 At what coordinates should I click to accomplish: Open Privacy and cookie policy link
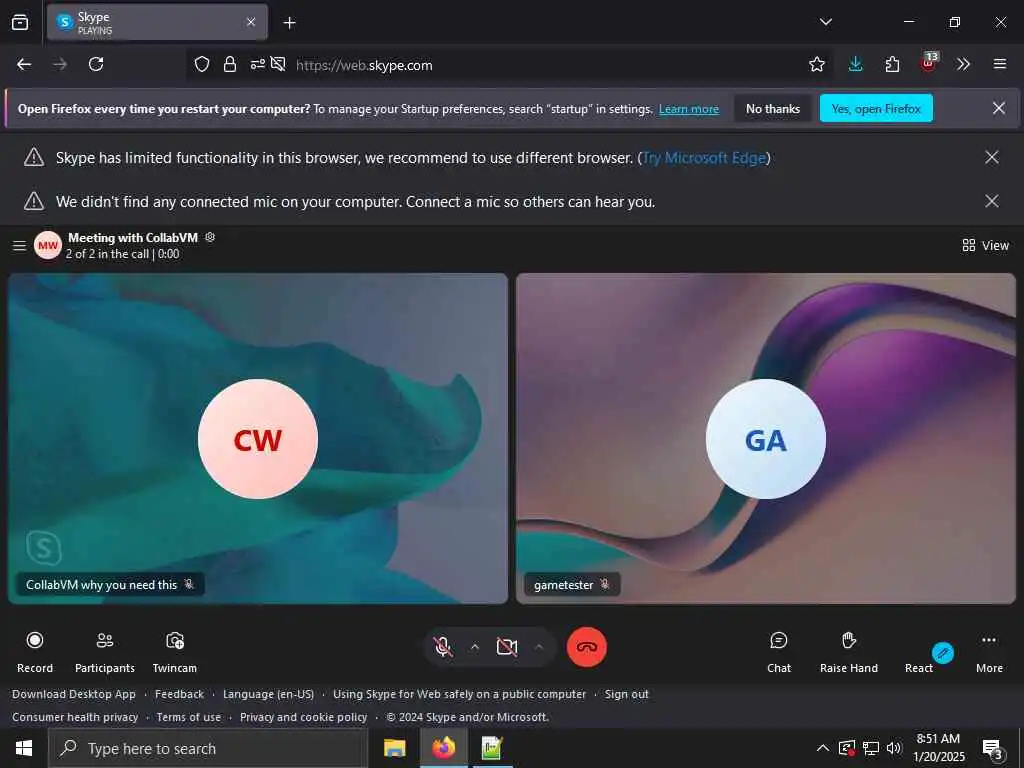coord(304,717)
